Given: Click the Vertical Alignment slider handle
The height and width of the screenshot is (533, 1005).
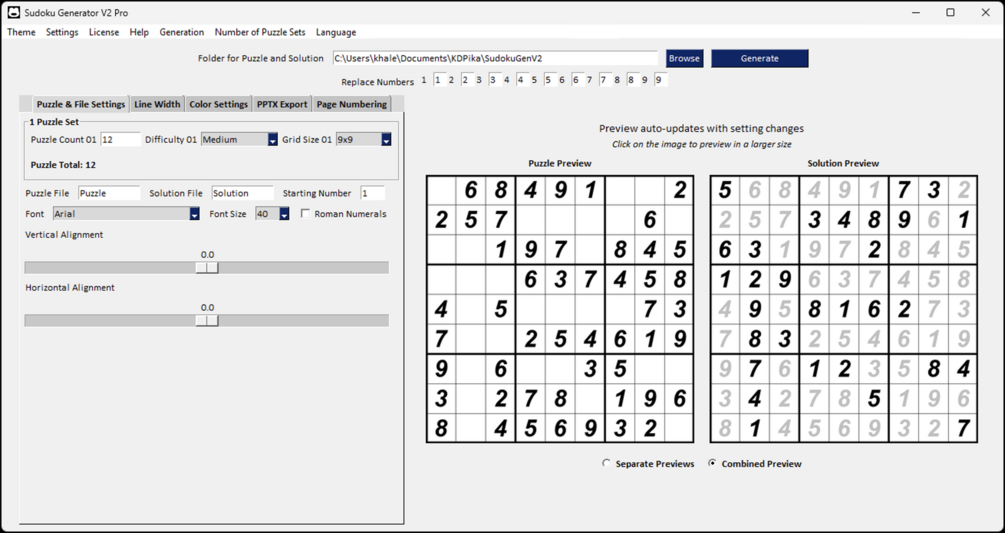Looking at the screenshot, I should (207, 268).
